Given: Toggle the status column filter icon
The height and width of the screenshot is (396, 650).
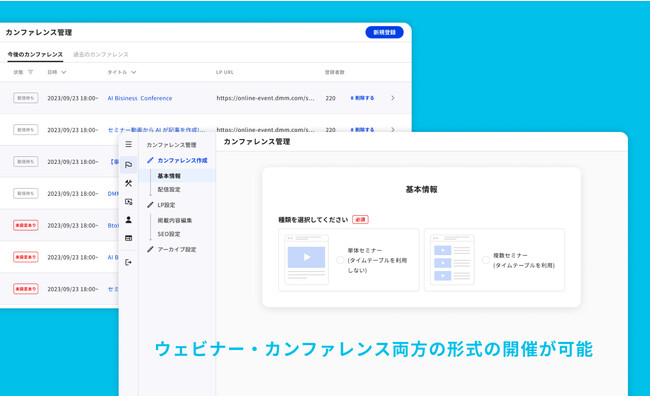Looking at the screenshot, I should pyautogui.click(x=30, y=72).
